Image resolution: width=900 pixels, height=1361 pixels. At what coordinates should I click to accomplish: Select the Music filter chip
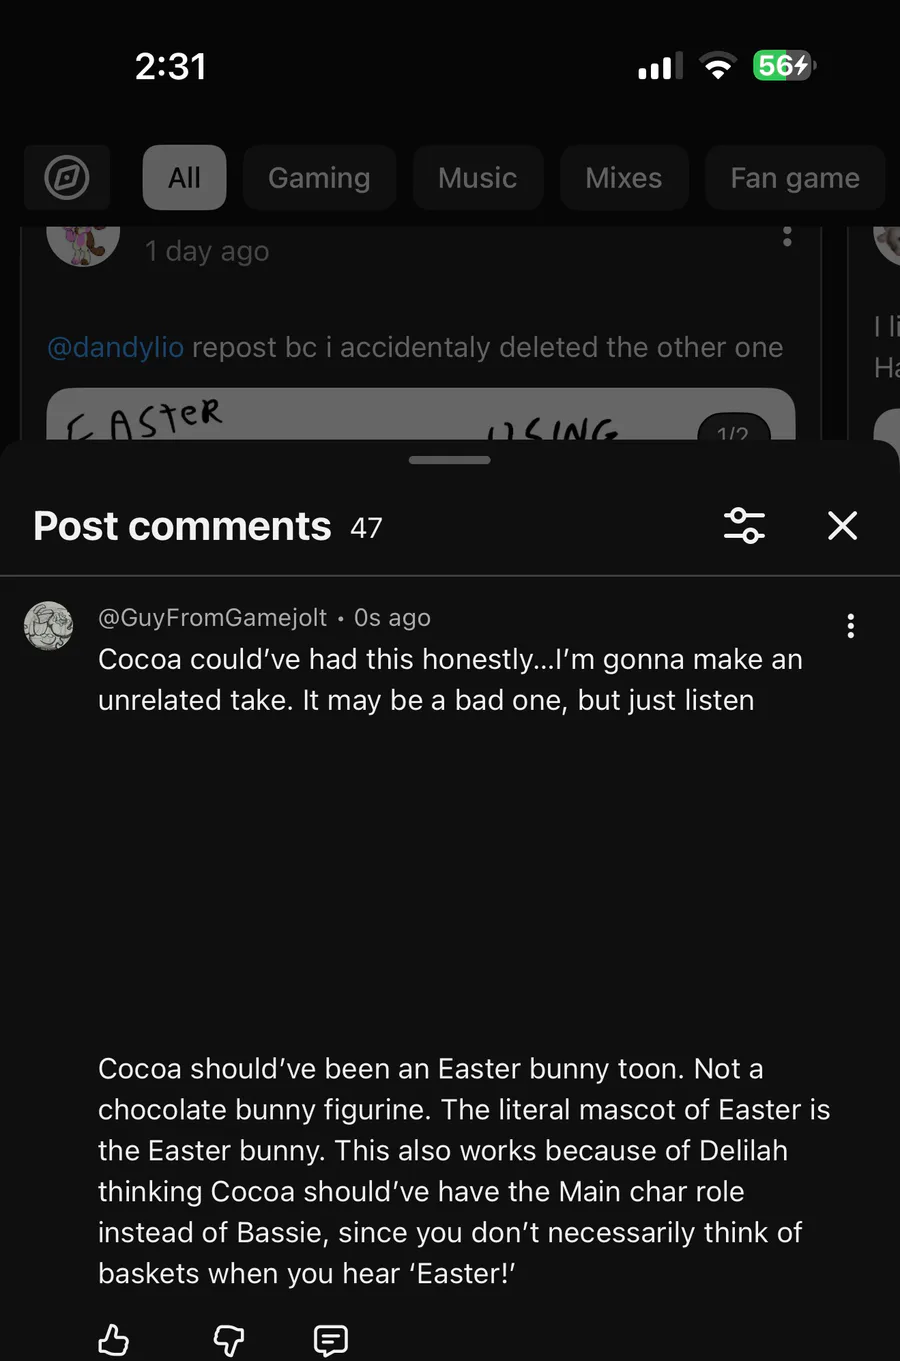[x=477, y=178]
